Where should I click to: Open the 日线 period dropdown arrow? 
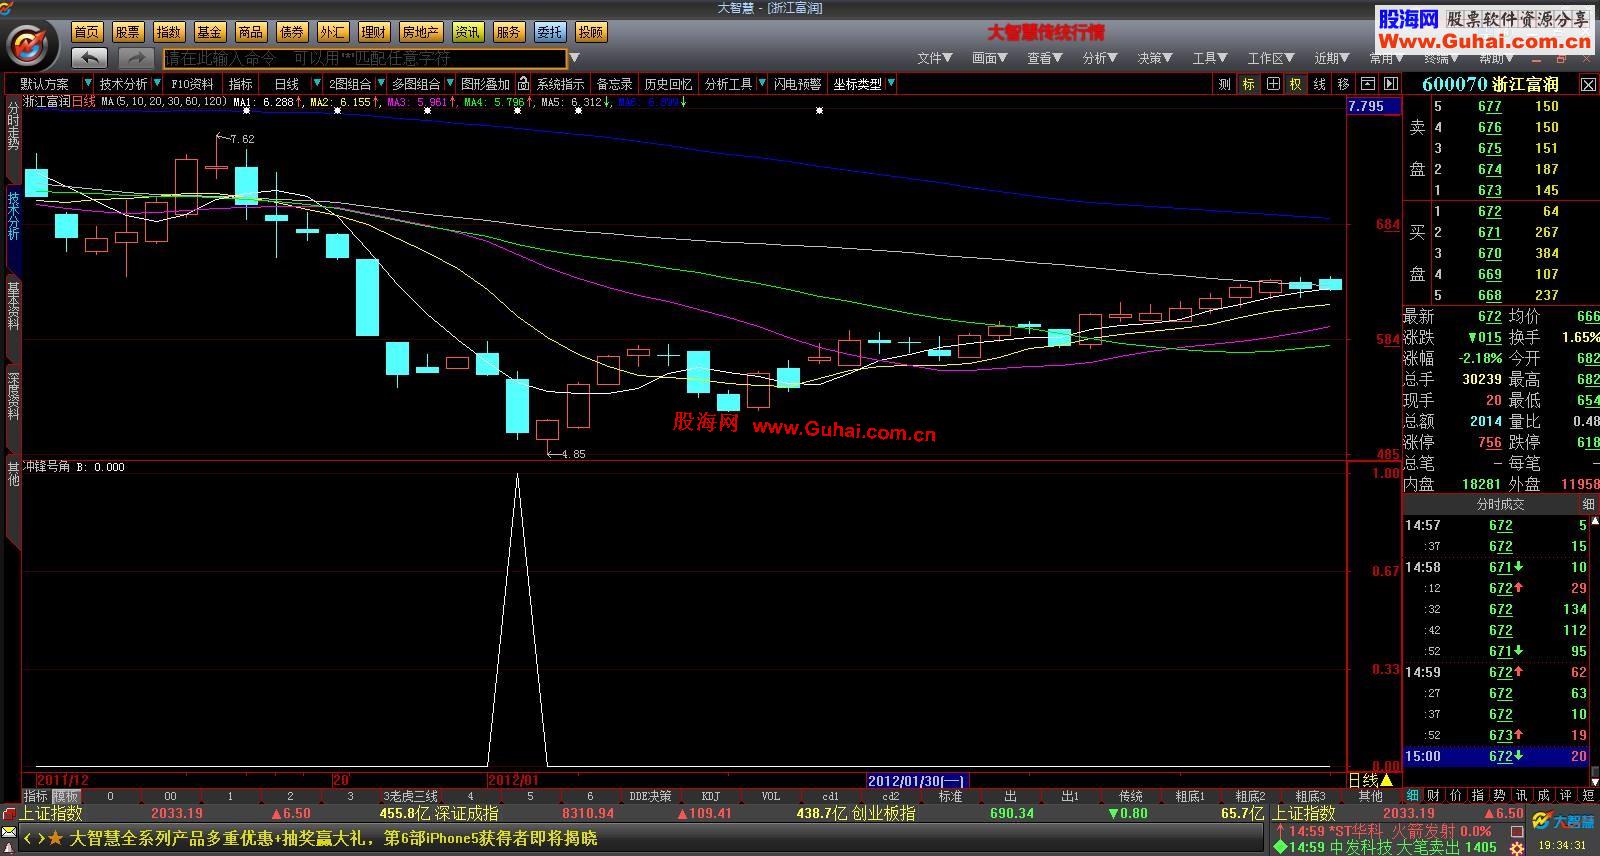[x=316, y=84]
